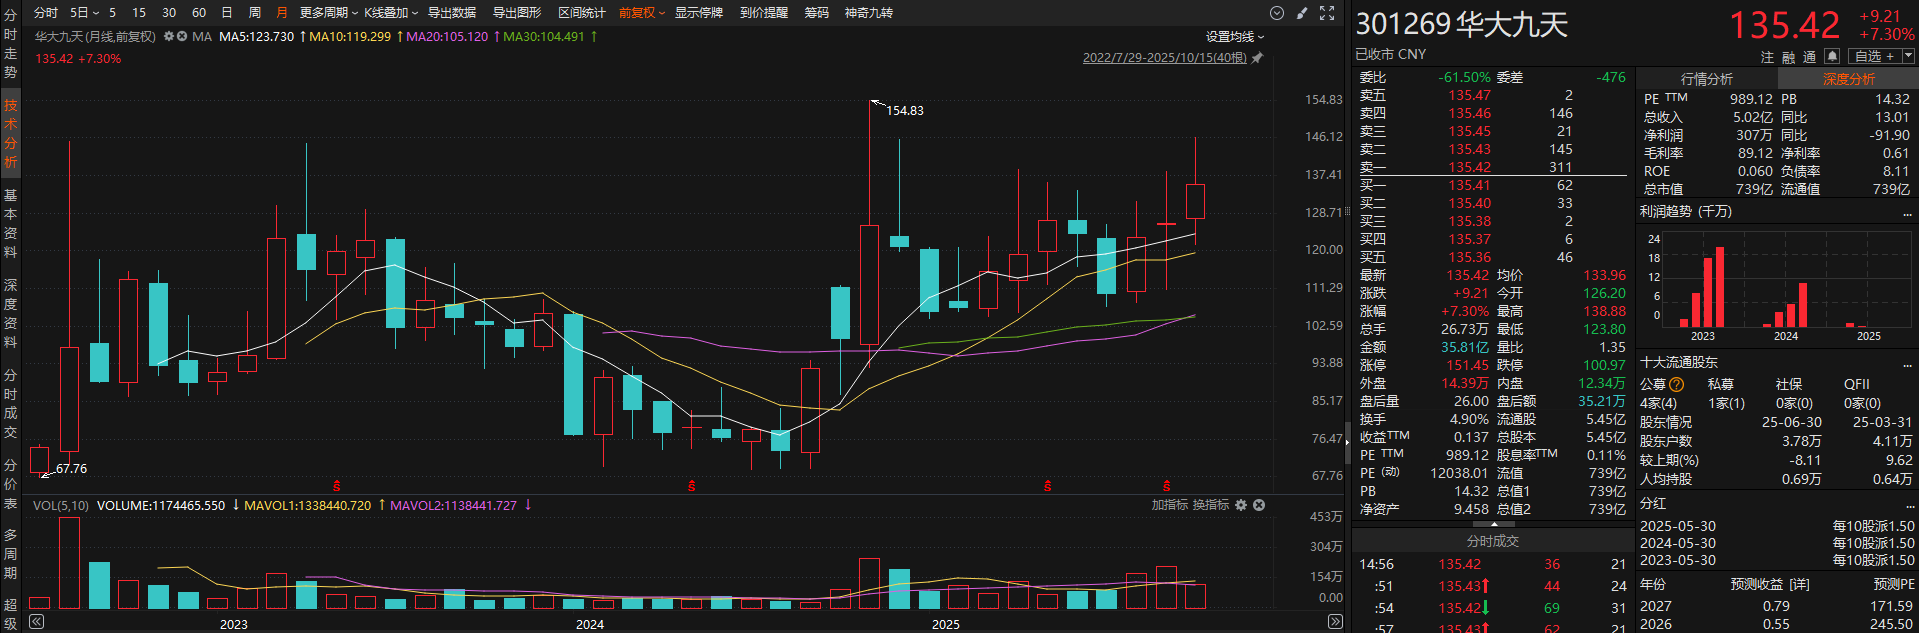Viewport: 1919px width, 633px height.
Task: Add stock via 自选 + button
Action: [1874, 56]
